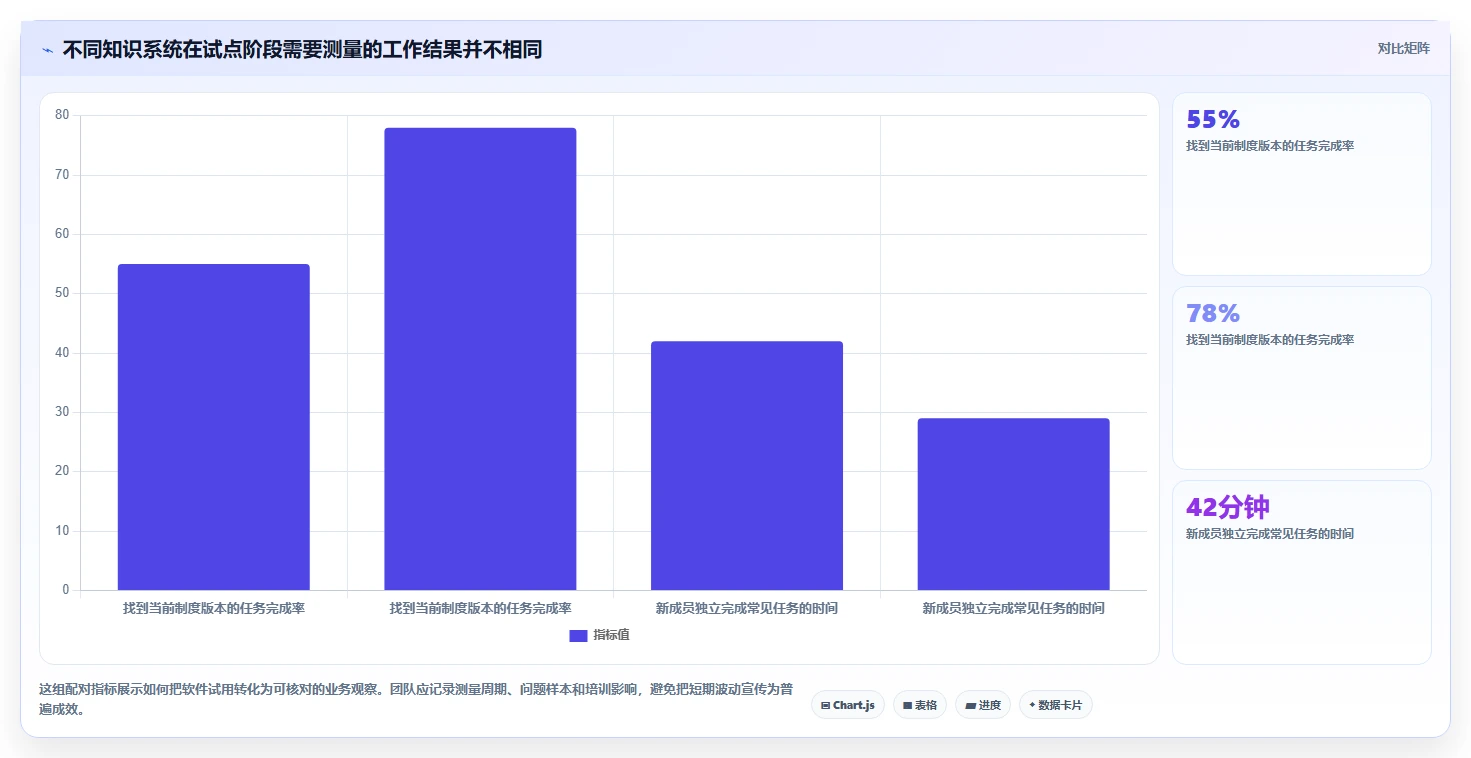Select the 表格 pill button
The height and width of the screenshot is (758, 1471).
tap(919, 705)
